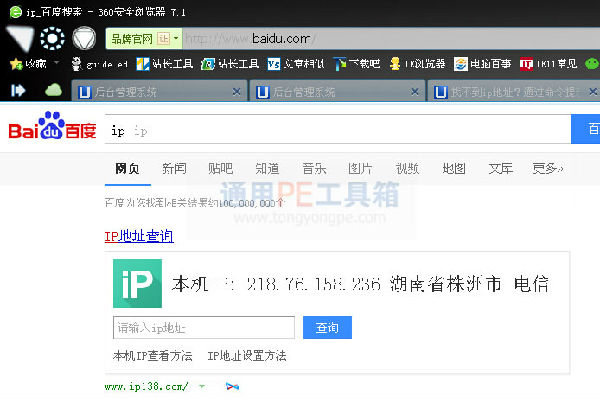Open the second 站长工具 bookmark
The width and height of the screenshot is (600, 399).
click(230, 64)
